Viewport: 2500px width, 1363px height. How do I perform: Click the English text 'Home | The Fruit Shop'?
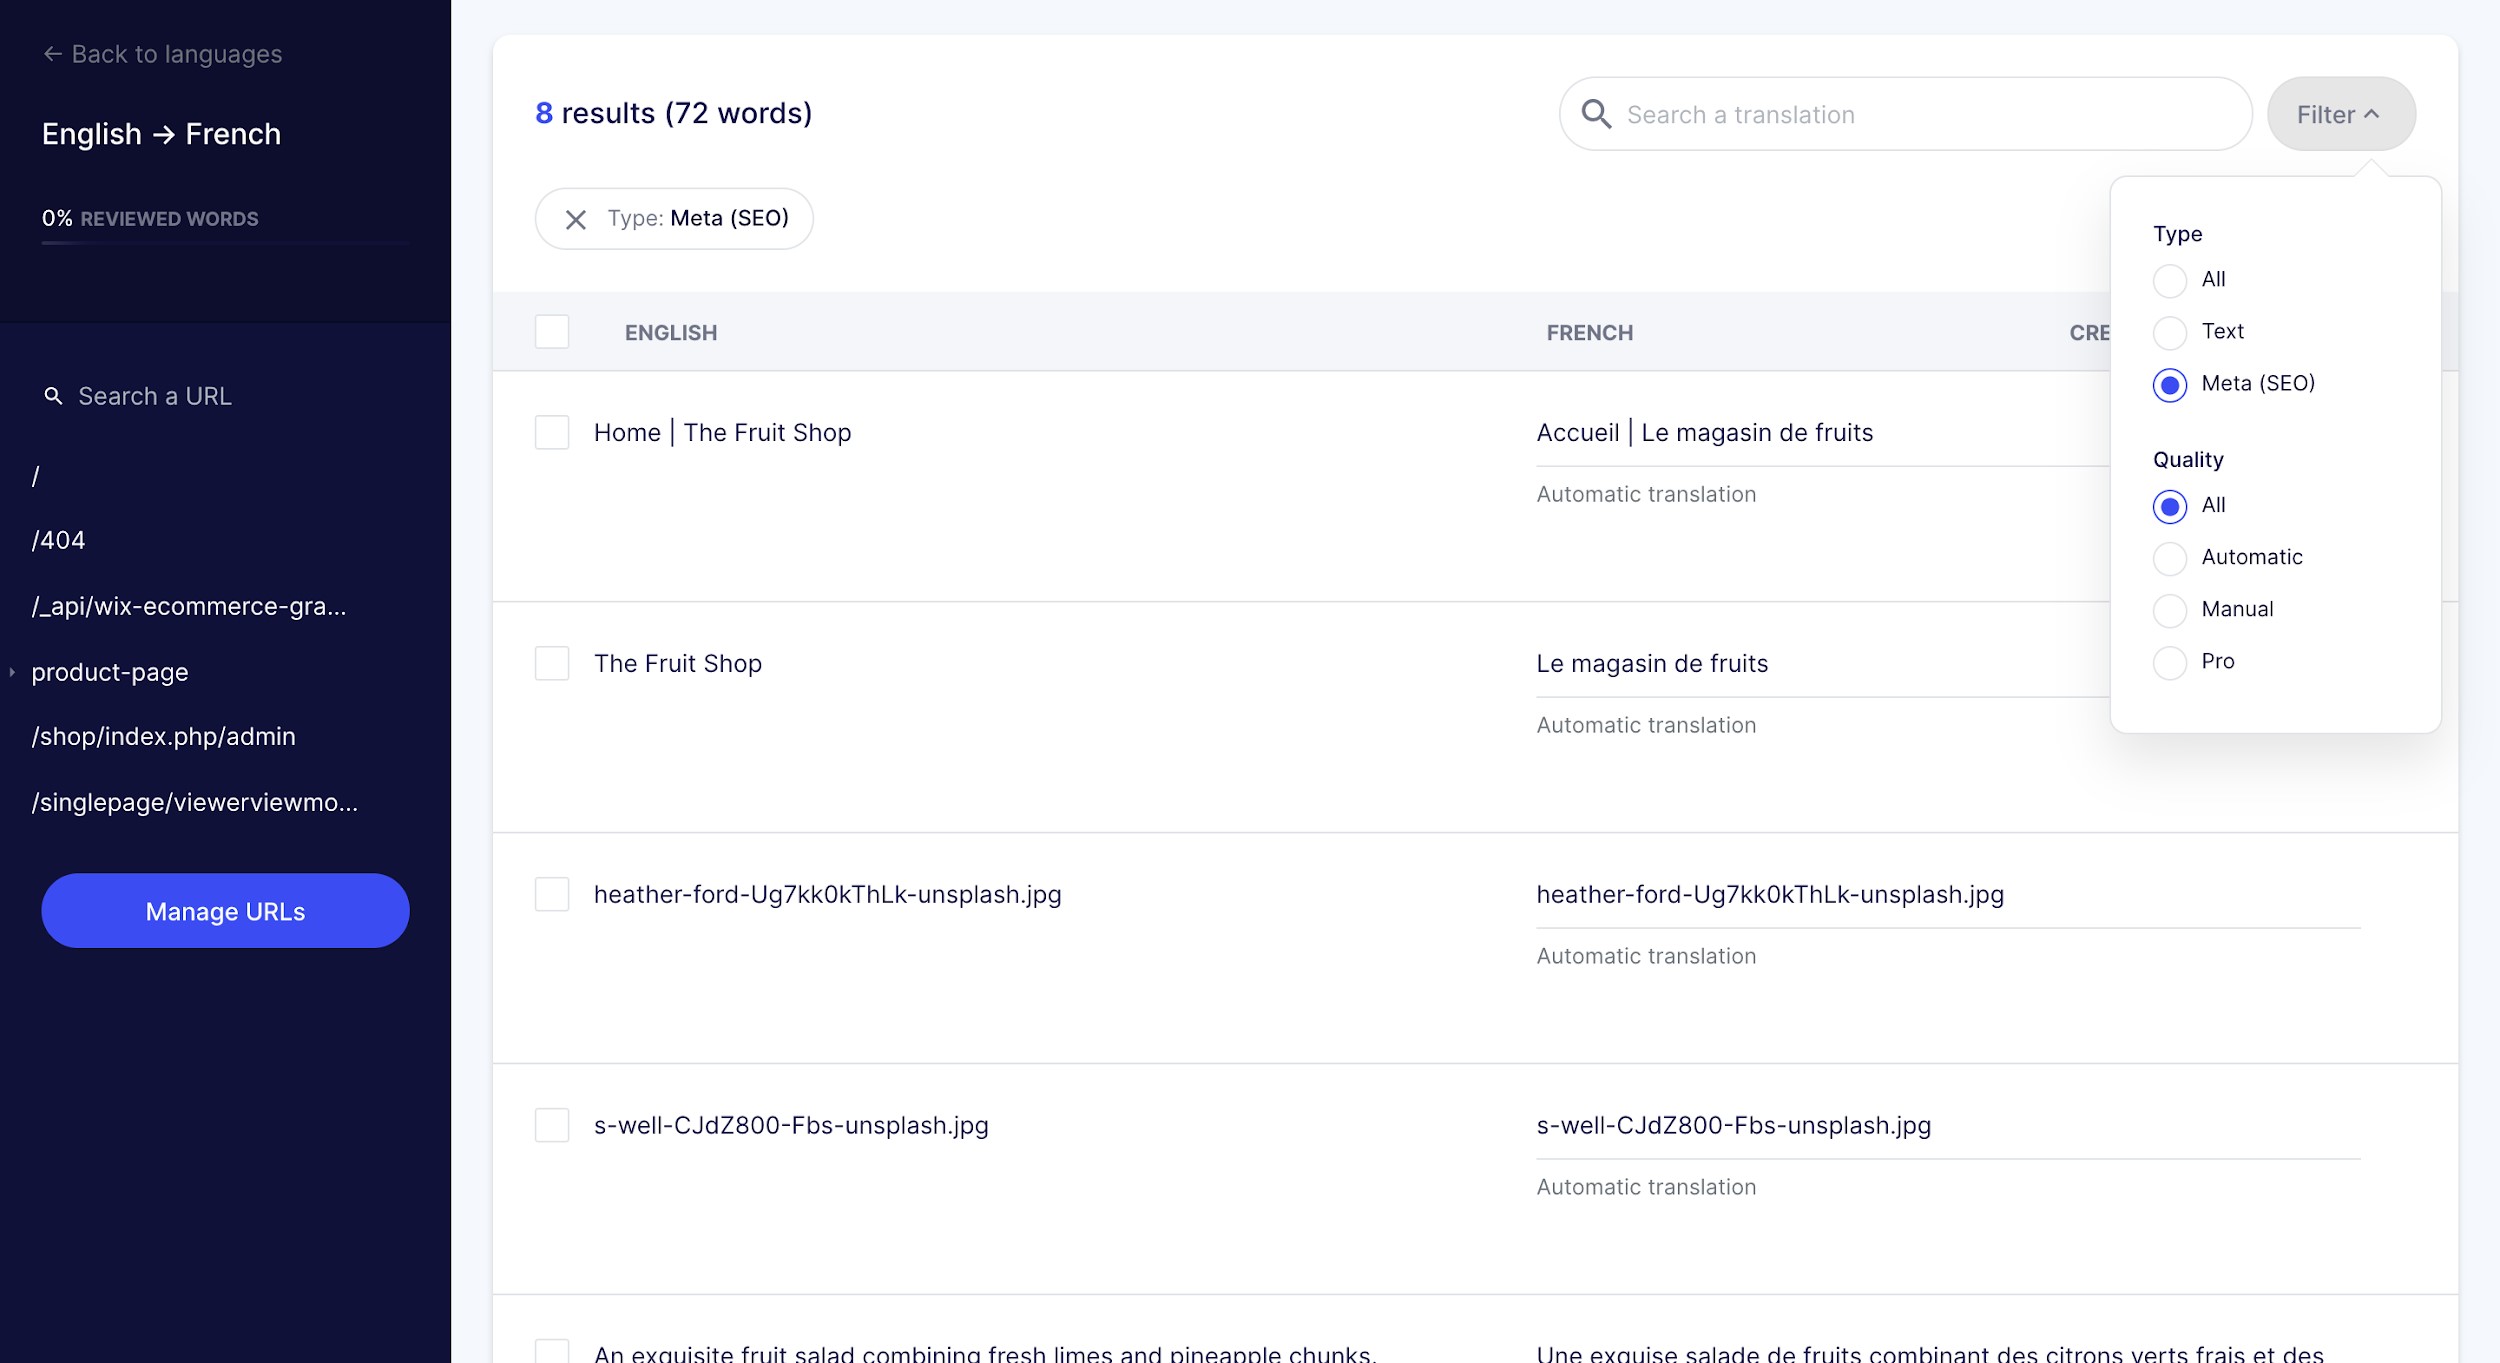pyautogui.click(x=723, y=433)
